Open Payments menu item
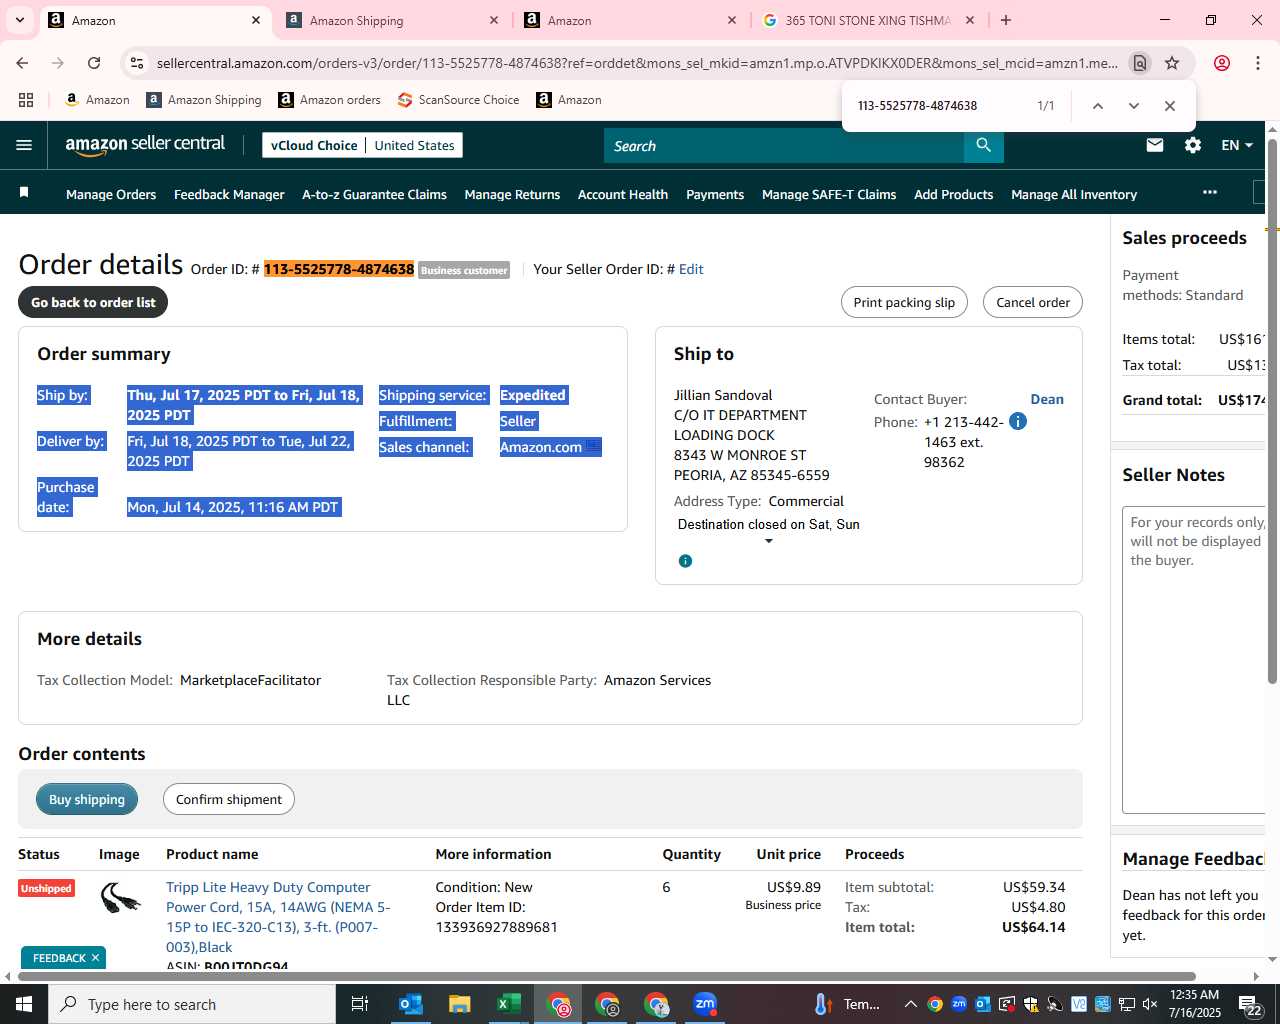The width and height of the screenshot is (1280, 1024). 715,194
